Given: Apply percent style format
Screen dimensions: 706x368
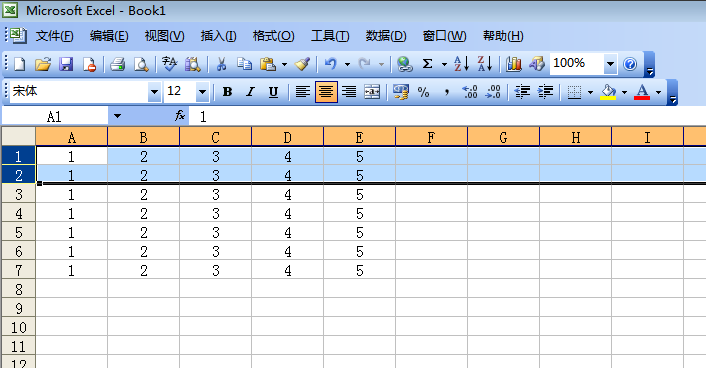Looking at the screenshot, I should [x=423, y=92].
